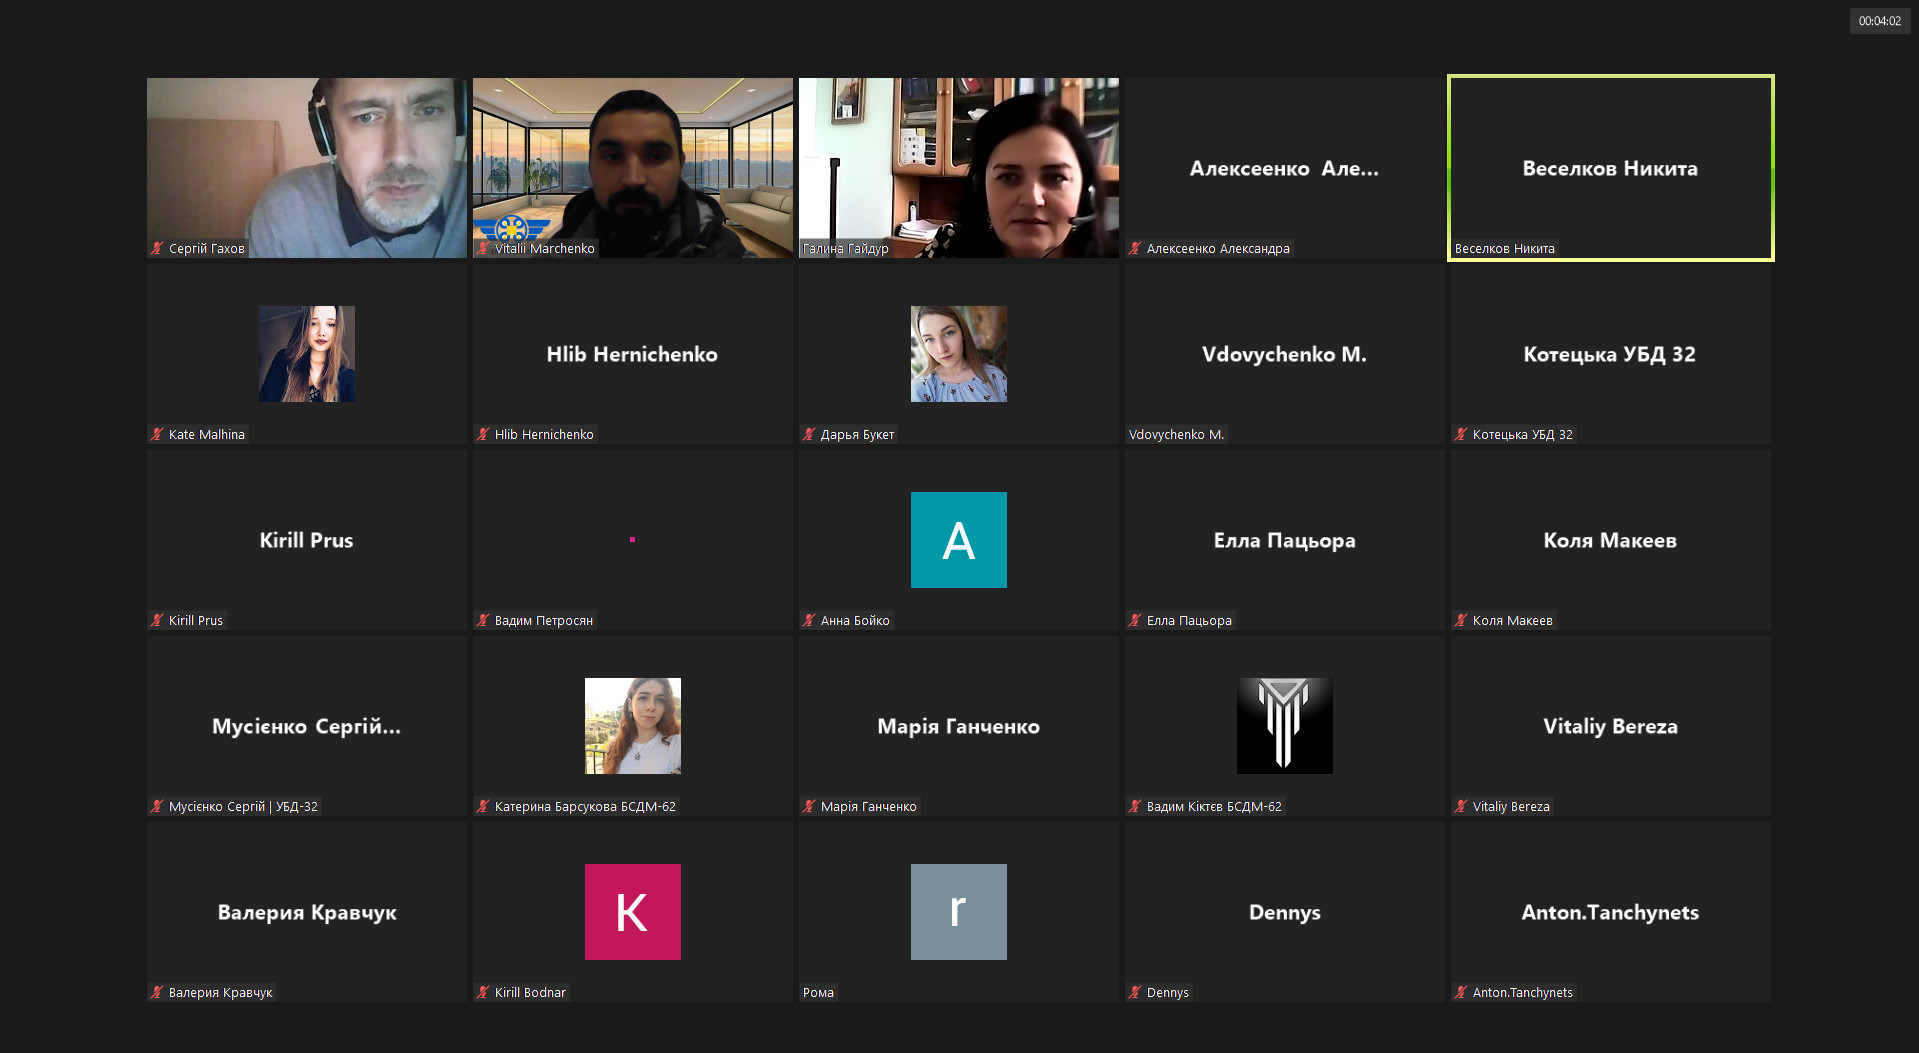Click the large Dennys name in tile

click(1284, 913)
